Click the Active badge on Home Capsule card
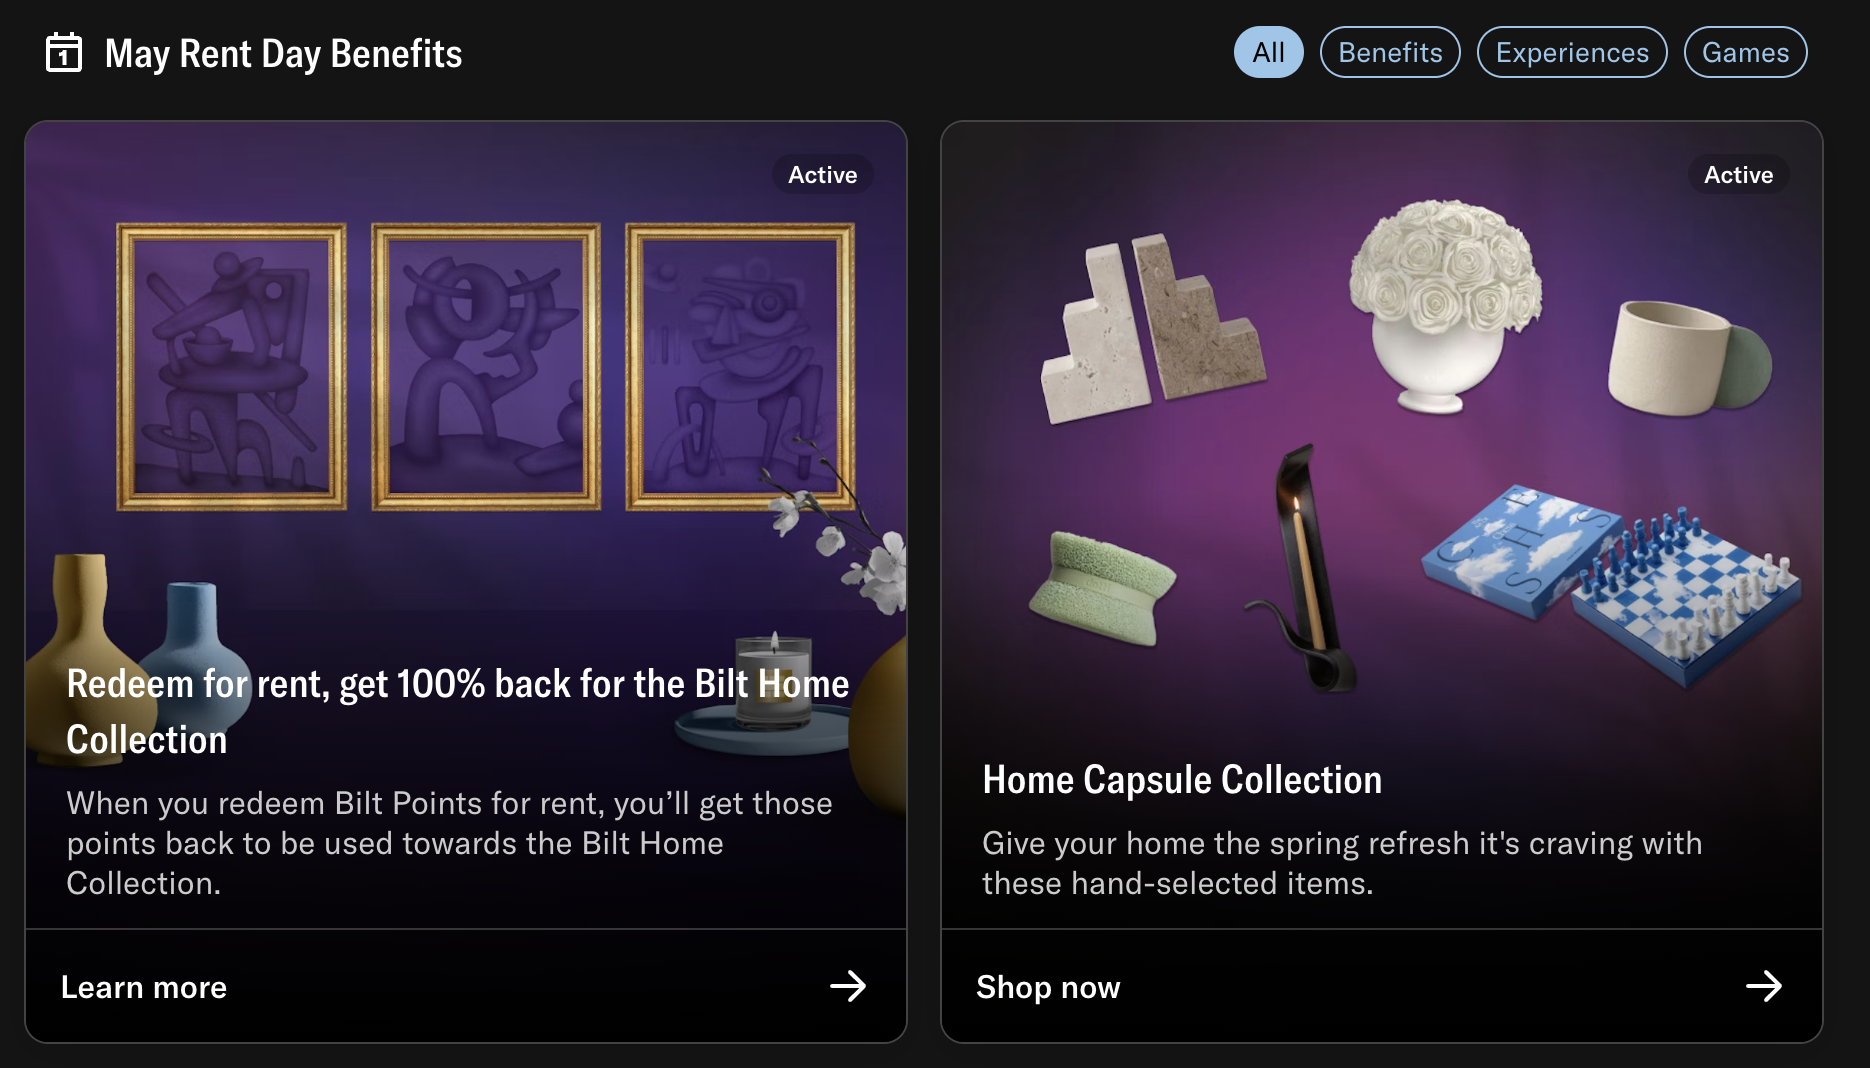The height and width of the screenshot is (1068, 1870). [x=1738, y=175]
